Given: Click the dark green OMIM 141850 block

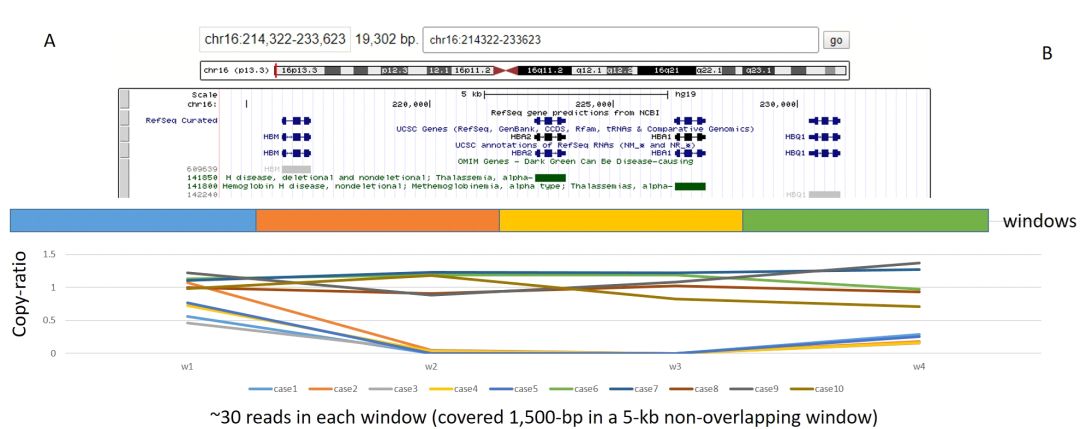Looking at the screenshot, I should [x=550, y=177].
